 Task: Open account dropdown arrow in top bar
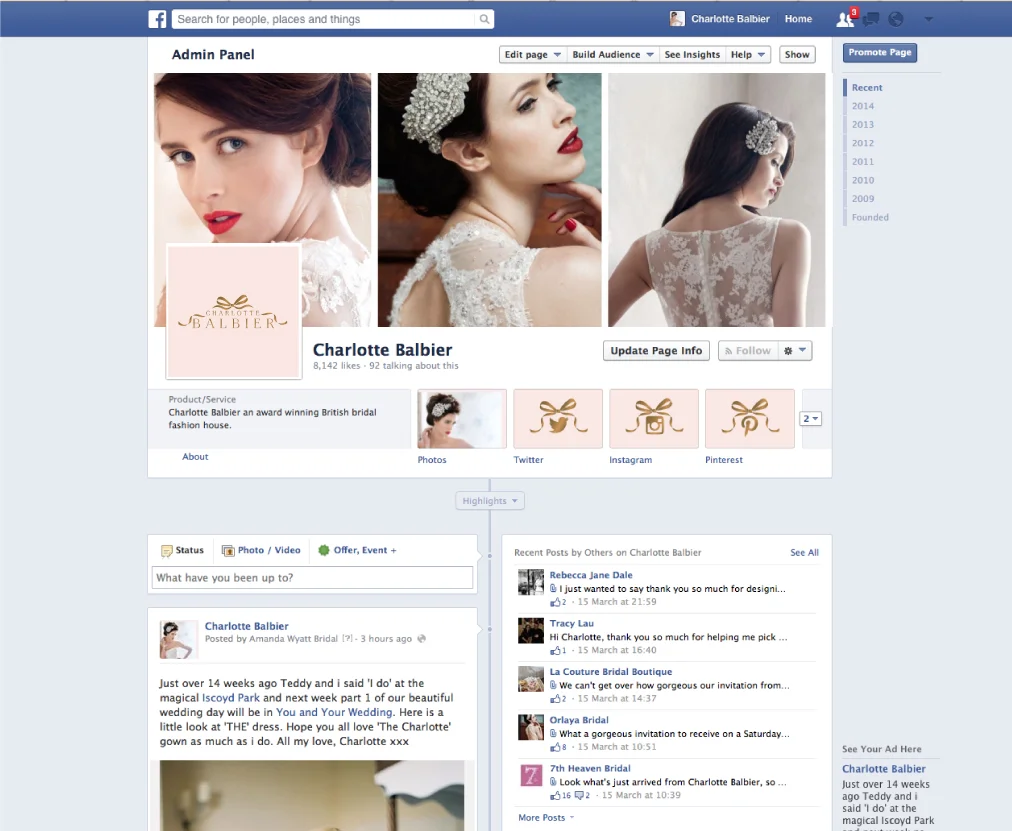tap(928, 19)
